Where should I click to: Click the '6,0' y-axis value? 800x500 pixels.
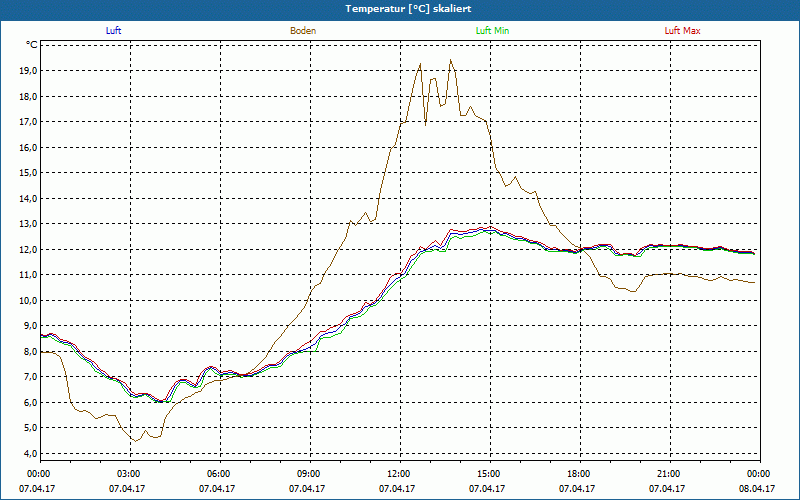(30, 402)
